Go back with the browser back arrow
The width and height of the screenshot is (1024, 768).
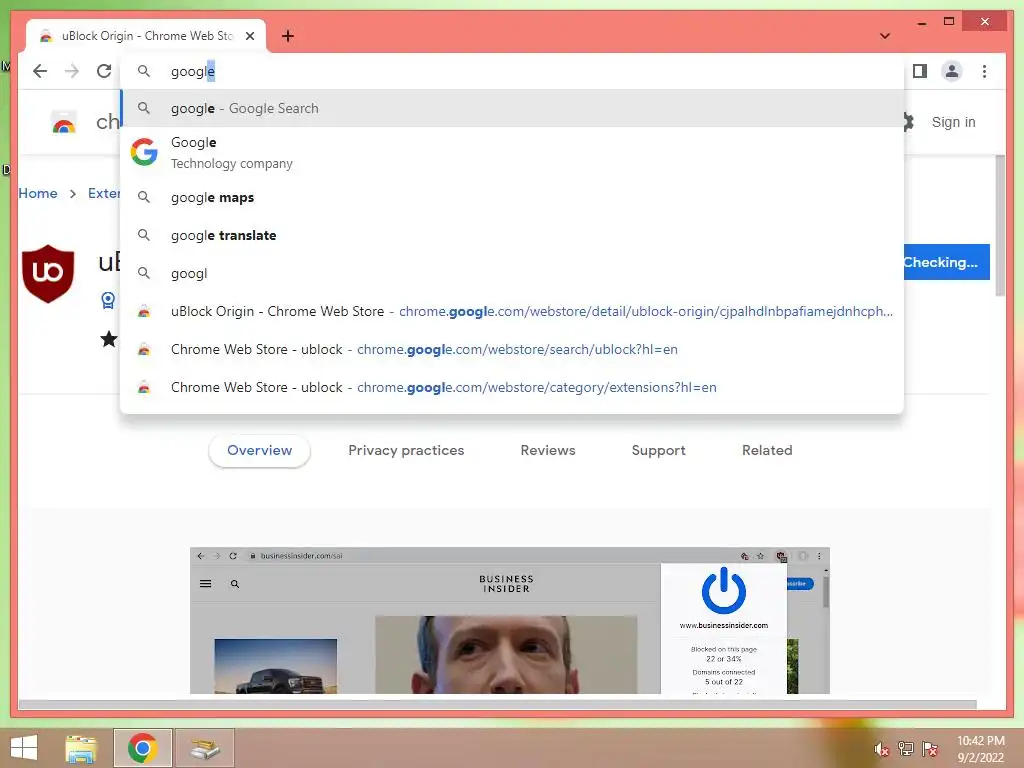click(x=40, y=71)
